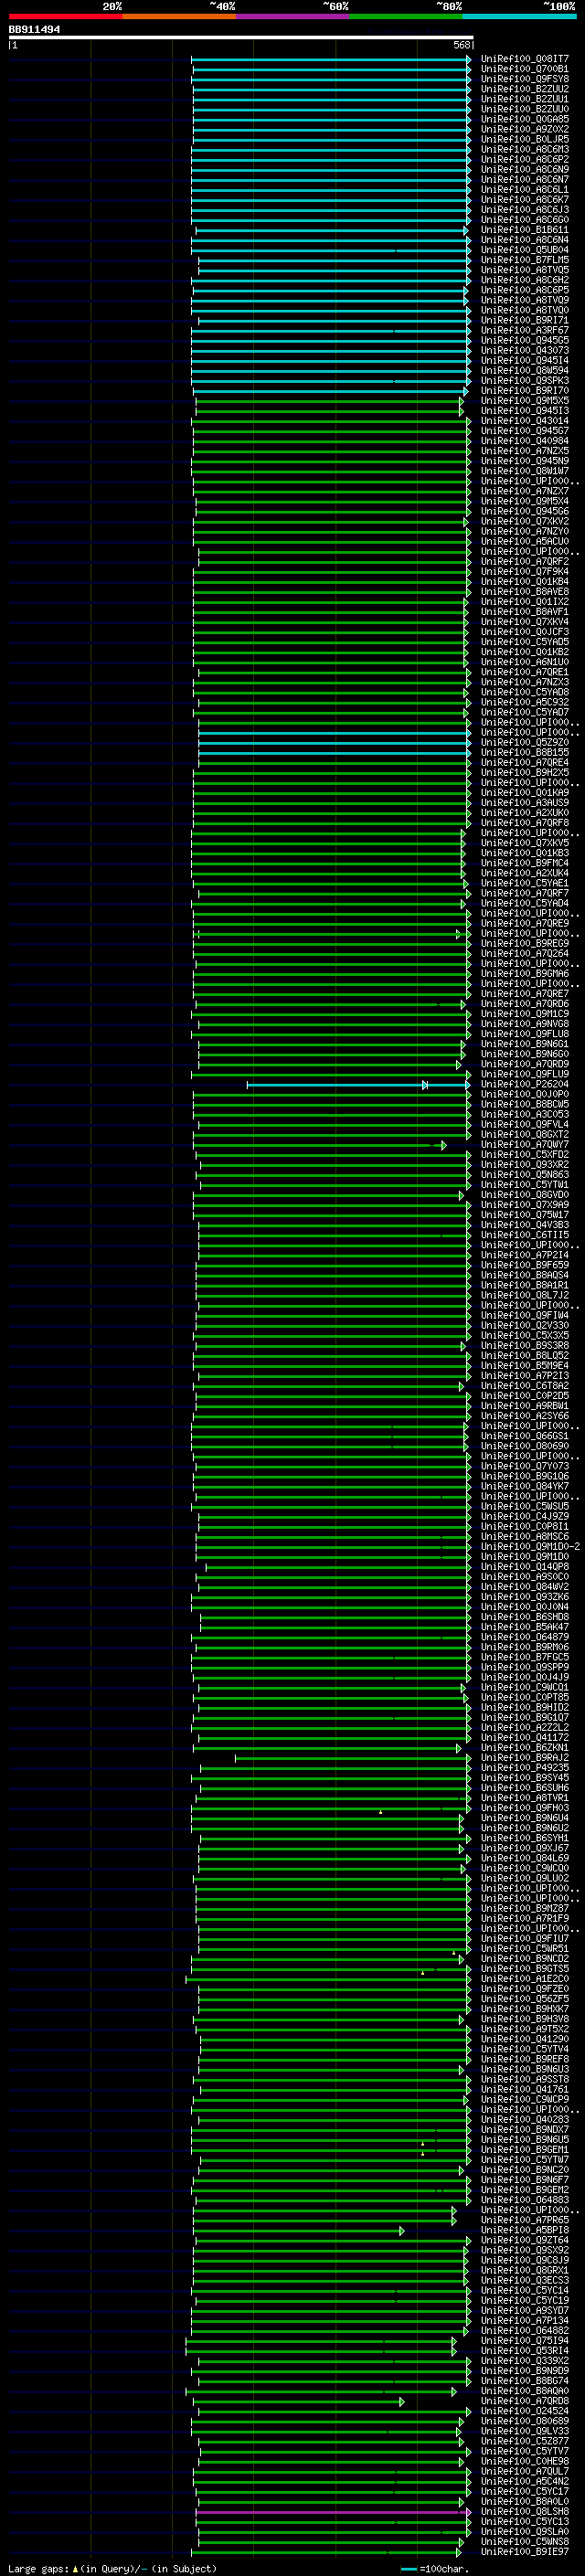This screenshot has width=585, height=2576.
Task: Open hit UniRef100_A8C6M3
Action: coord(524,149)
